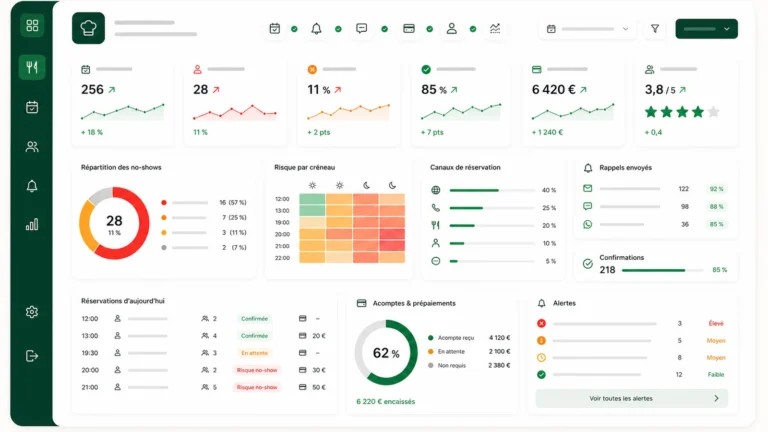The width and height of the screenshot is (768, 432).
Task: Click the 7 (25 %) legend row
Action: point(204,217)
